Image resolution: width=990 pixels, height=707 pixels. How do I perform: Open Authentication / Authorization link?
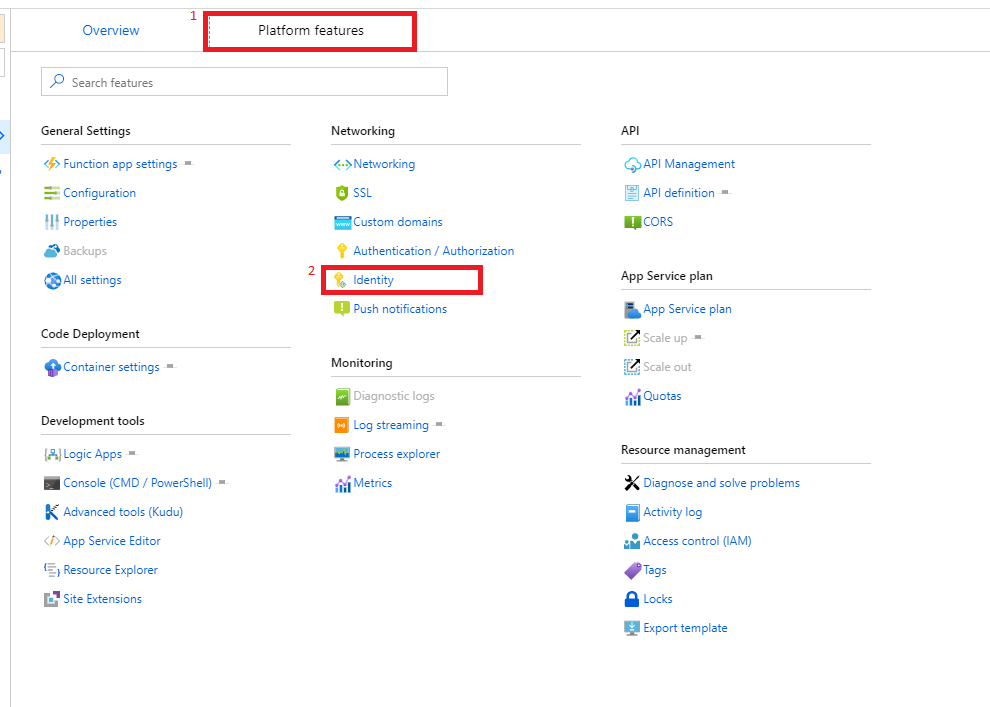pyautogui.click(x=433, y=251)
